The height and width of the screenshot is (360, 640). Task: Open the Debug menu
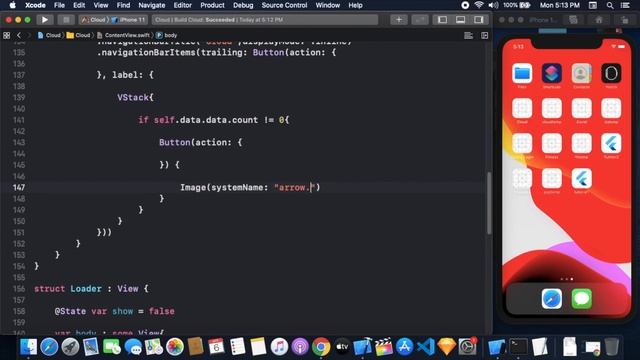[243, 5]
